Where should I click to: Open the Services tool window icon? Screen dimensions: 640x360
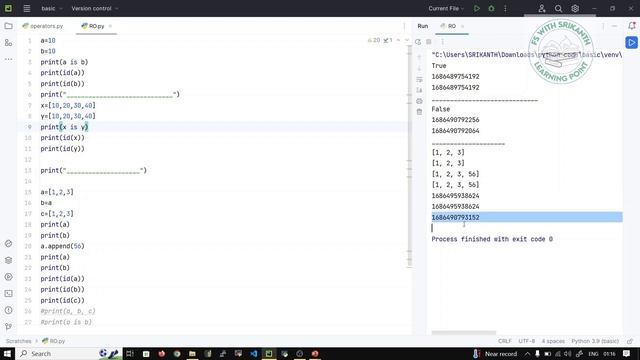pos(8,277)
